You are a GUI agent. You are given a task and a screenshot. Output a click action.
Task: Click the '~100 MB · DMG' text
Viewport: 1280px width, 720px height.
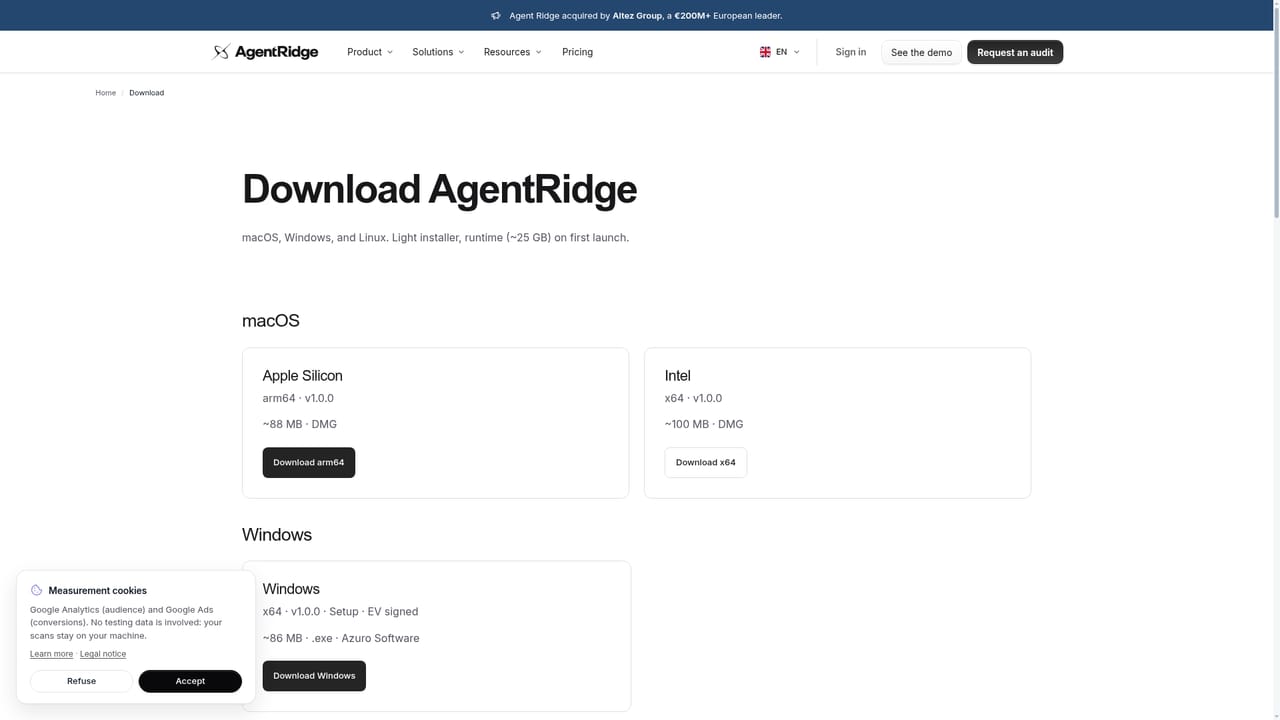click(704, 424)
